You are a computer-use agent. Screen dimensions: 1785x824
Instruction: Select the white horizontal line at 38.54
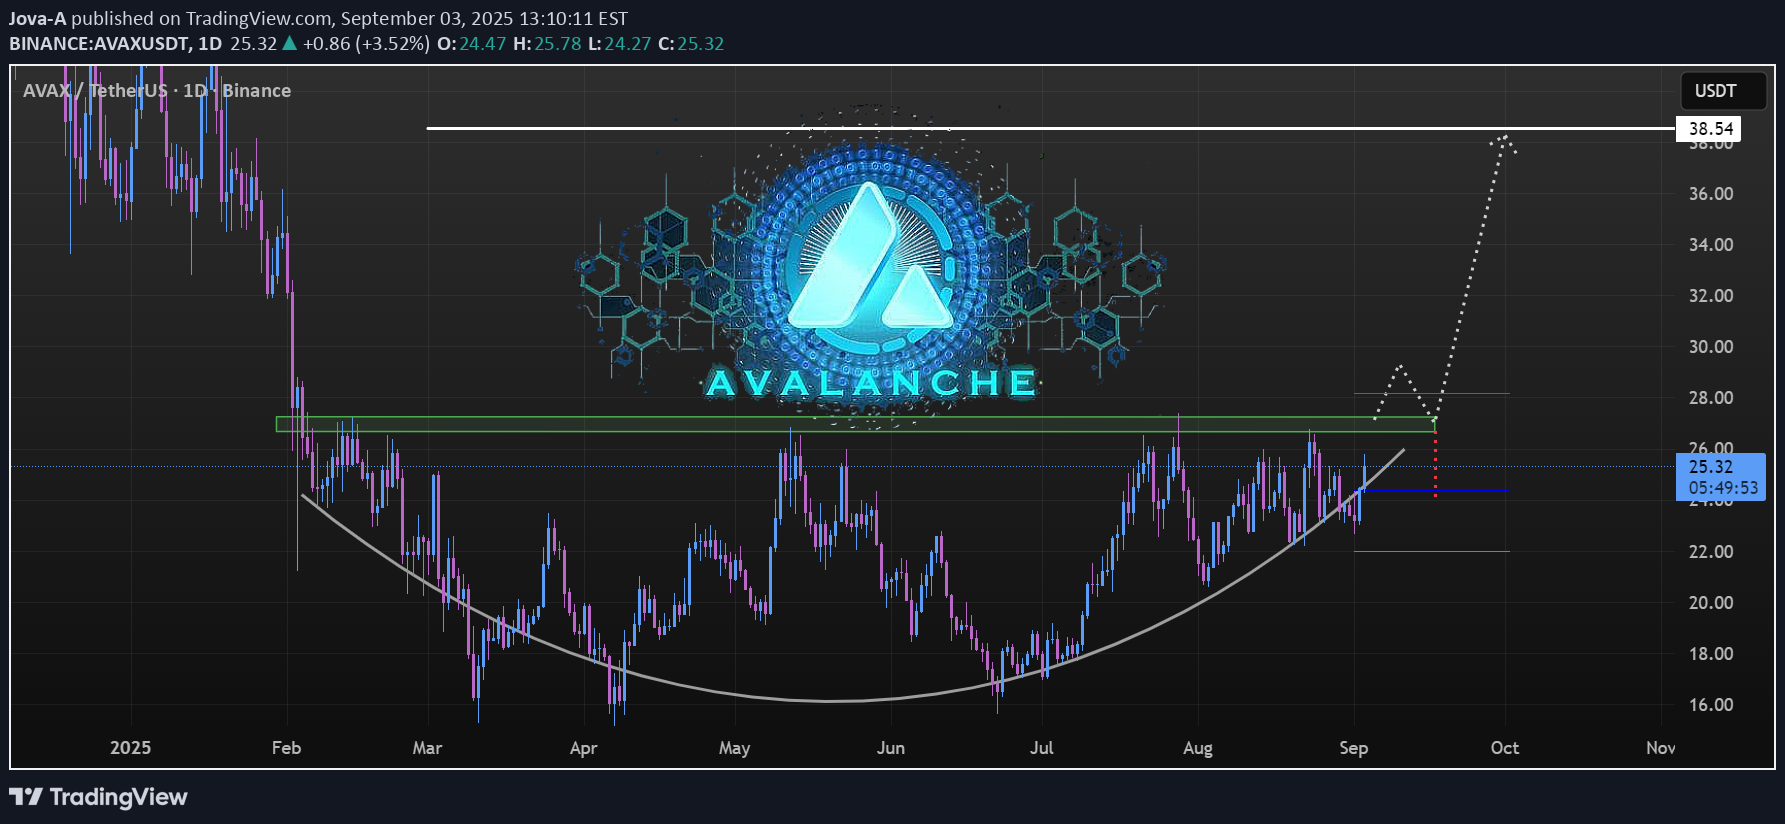[x=1050, y=128]
